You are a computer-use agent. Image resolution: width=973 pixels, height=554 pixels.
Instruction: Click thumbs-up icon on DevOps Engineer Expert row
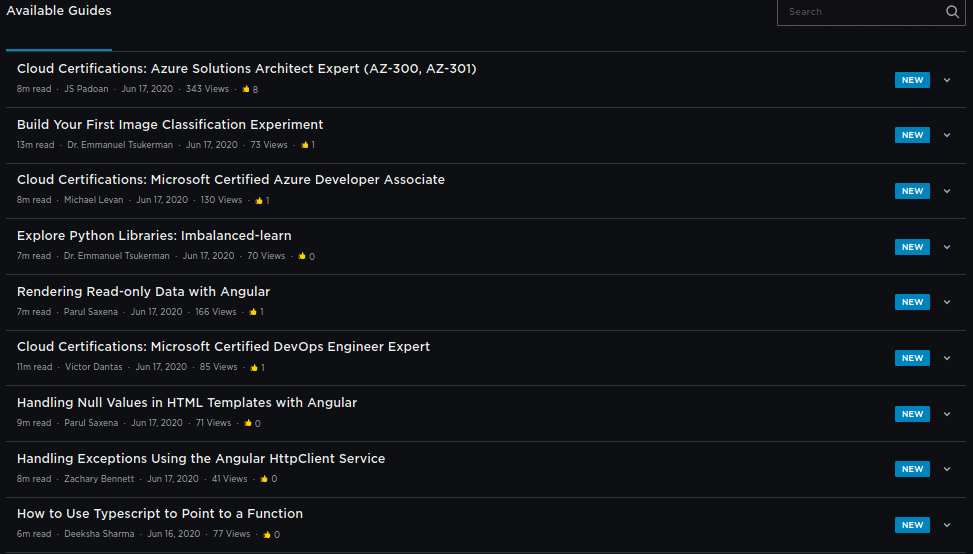click(x=254, y=367)
